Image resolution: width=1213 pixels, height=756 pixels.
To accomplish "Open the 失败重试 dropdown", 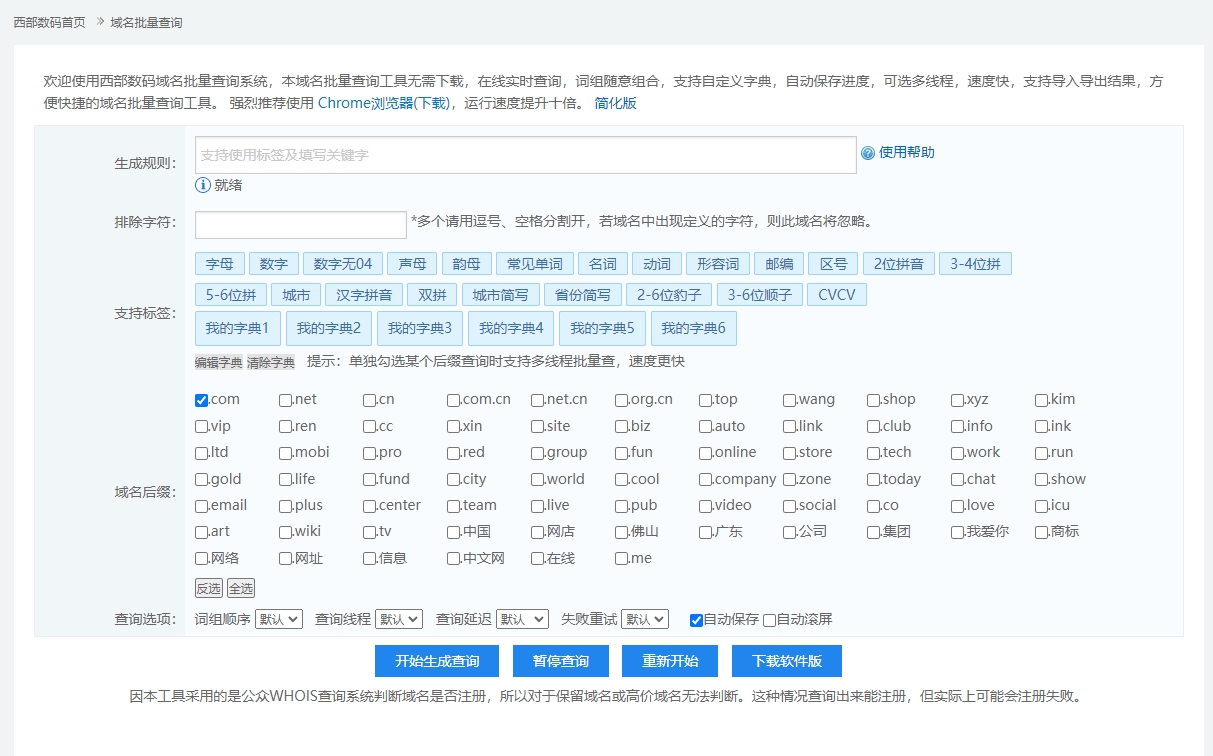I will point(645,619).
